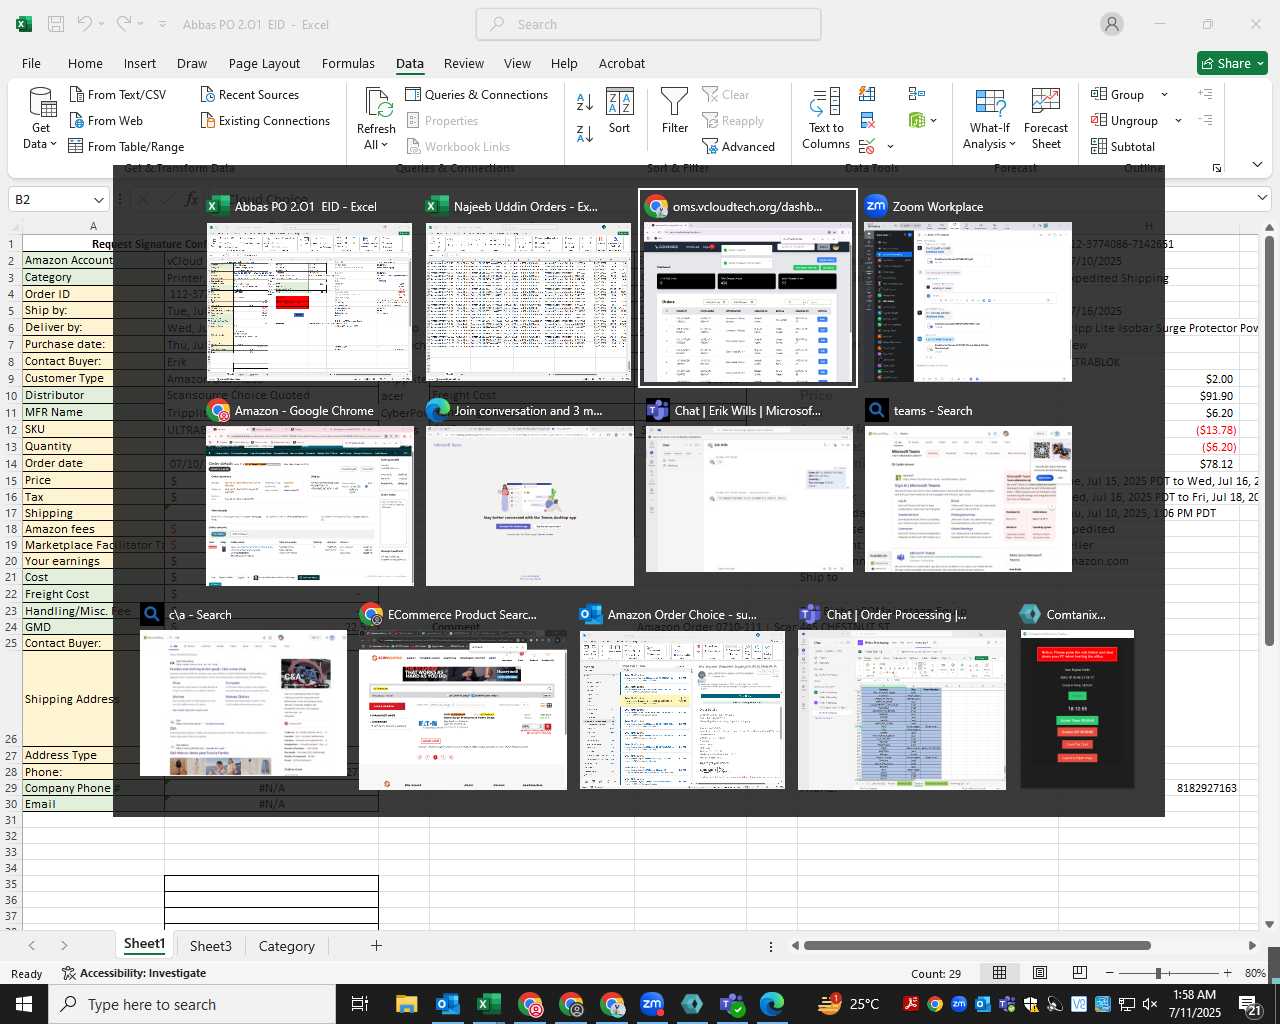Click the Show Detail icon
Screen dimensions: 1280x1024
click(1206, 94)
